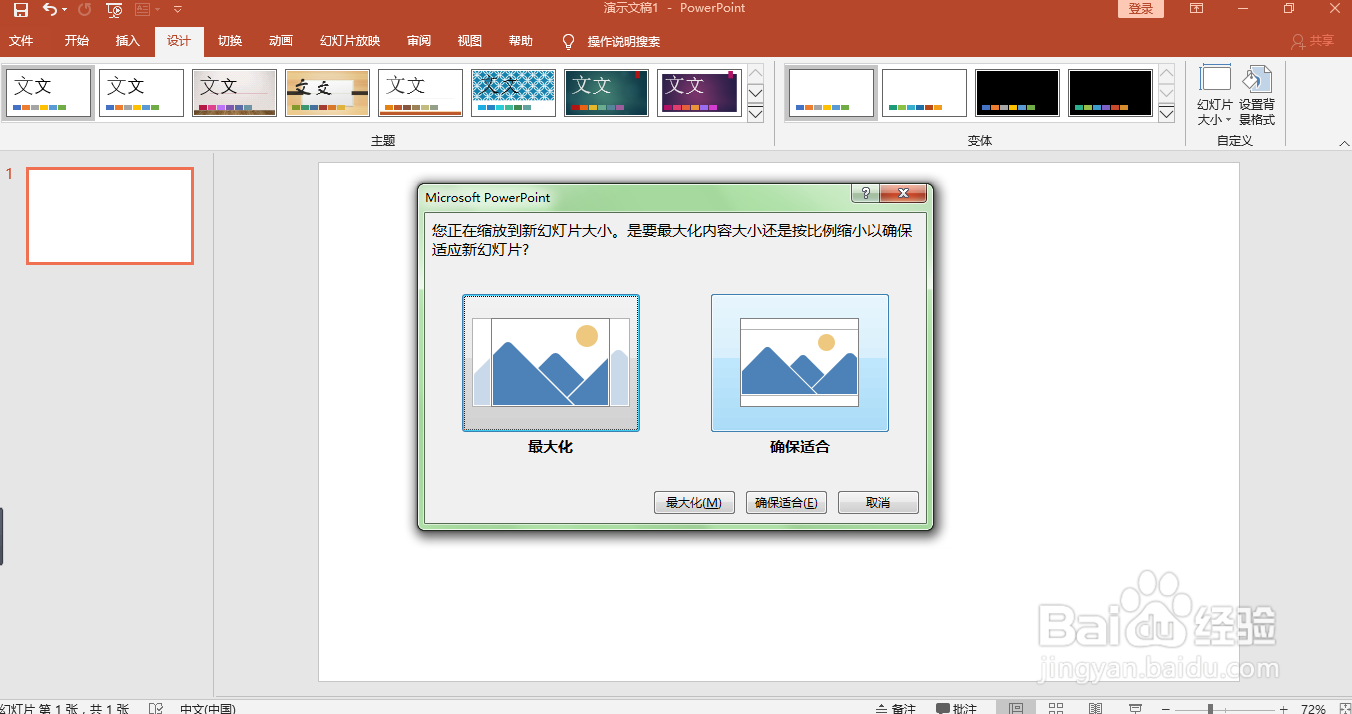Expand the variants gallery More arrow
The image size is (1352, 714).
(1167, 114)
